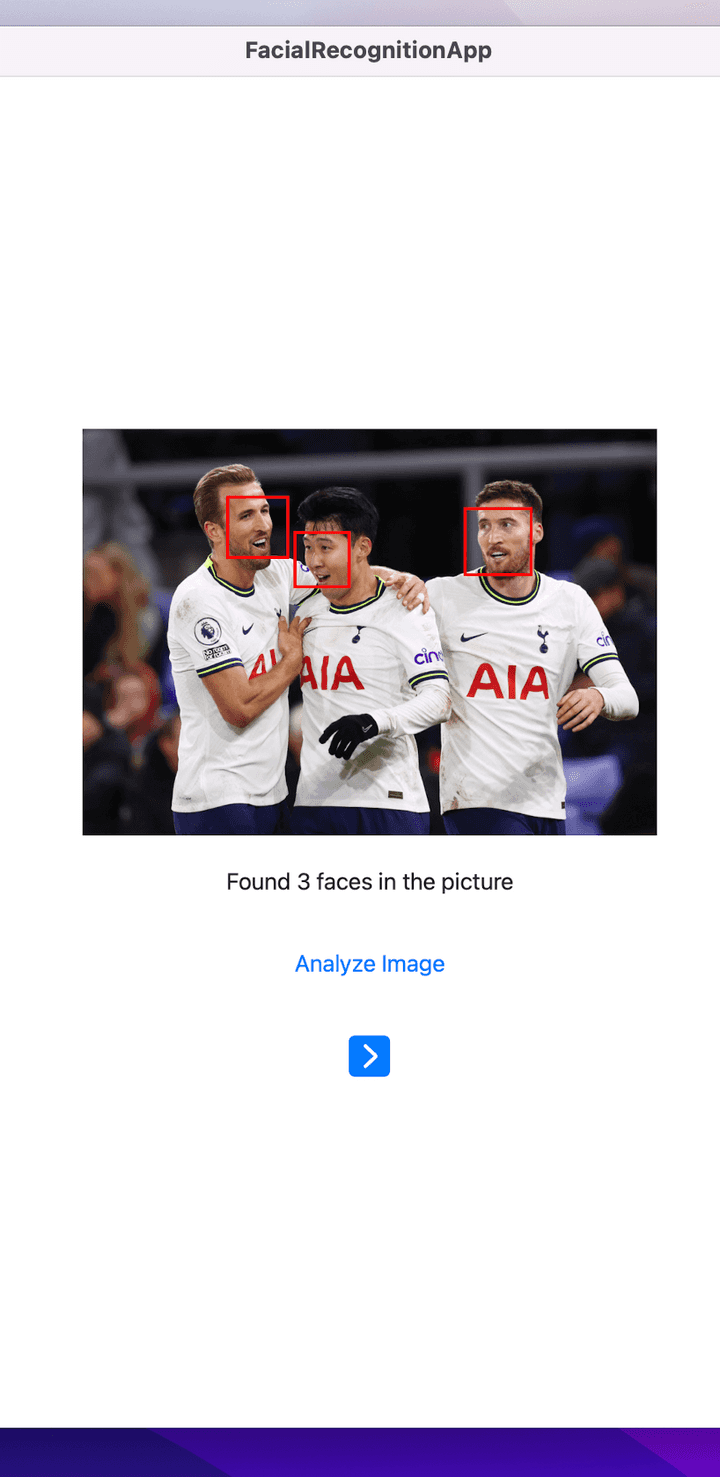Screen dimensions: 720x1477
Task: Click the Nike swoosh on leftmost player's shirt
Action: click(x=248, y=629)
